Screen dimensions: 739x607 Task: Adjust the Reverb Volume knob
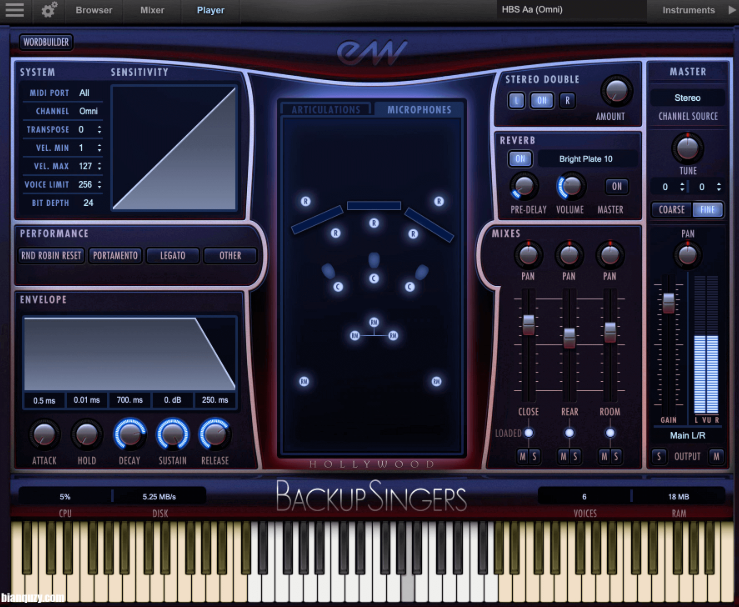571,186
